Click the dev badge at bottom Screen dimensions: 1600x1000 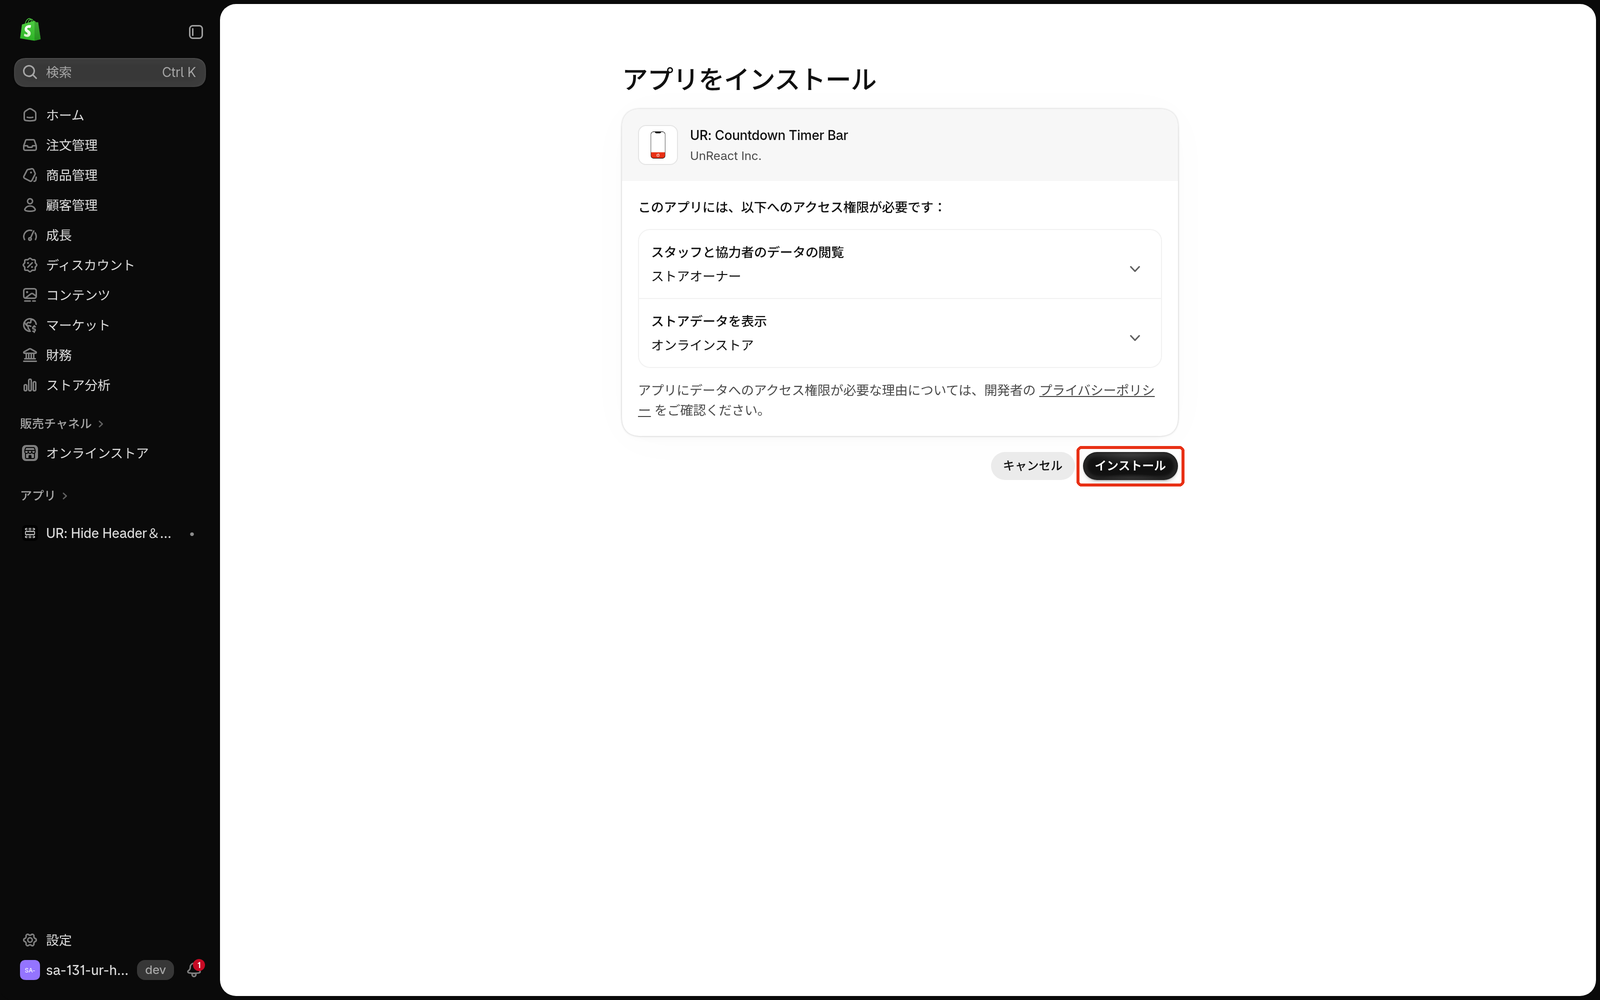pyautogui.click(x=155, y=970)
